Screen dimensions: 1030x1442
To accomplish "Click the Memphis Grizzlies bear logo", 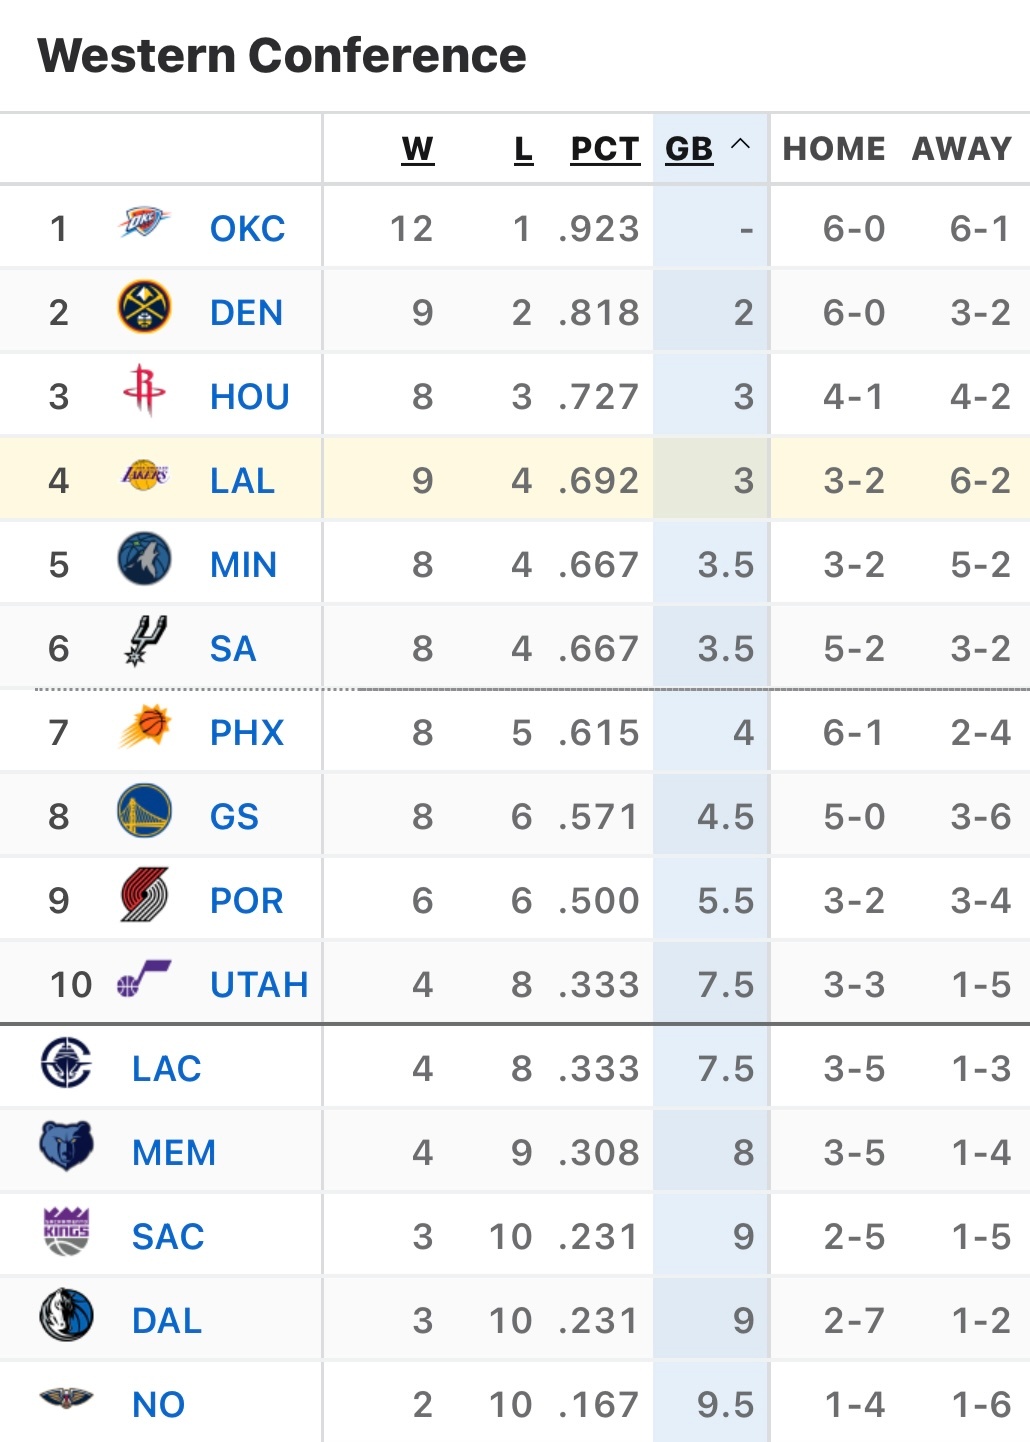I will pos(66,1146).
